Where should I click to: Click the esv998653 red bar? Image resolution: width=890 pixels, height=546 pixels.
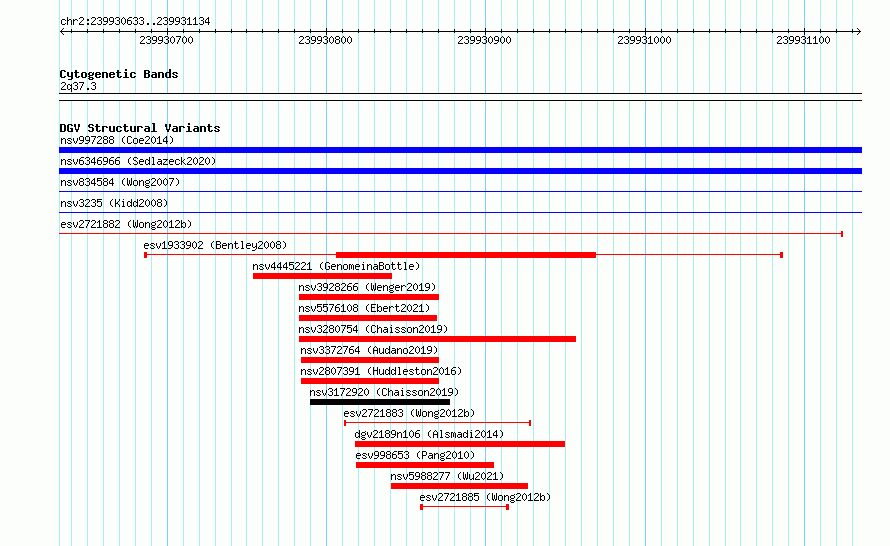(425, 465)
